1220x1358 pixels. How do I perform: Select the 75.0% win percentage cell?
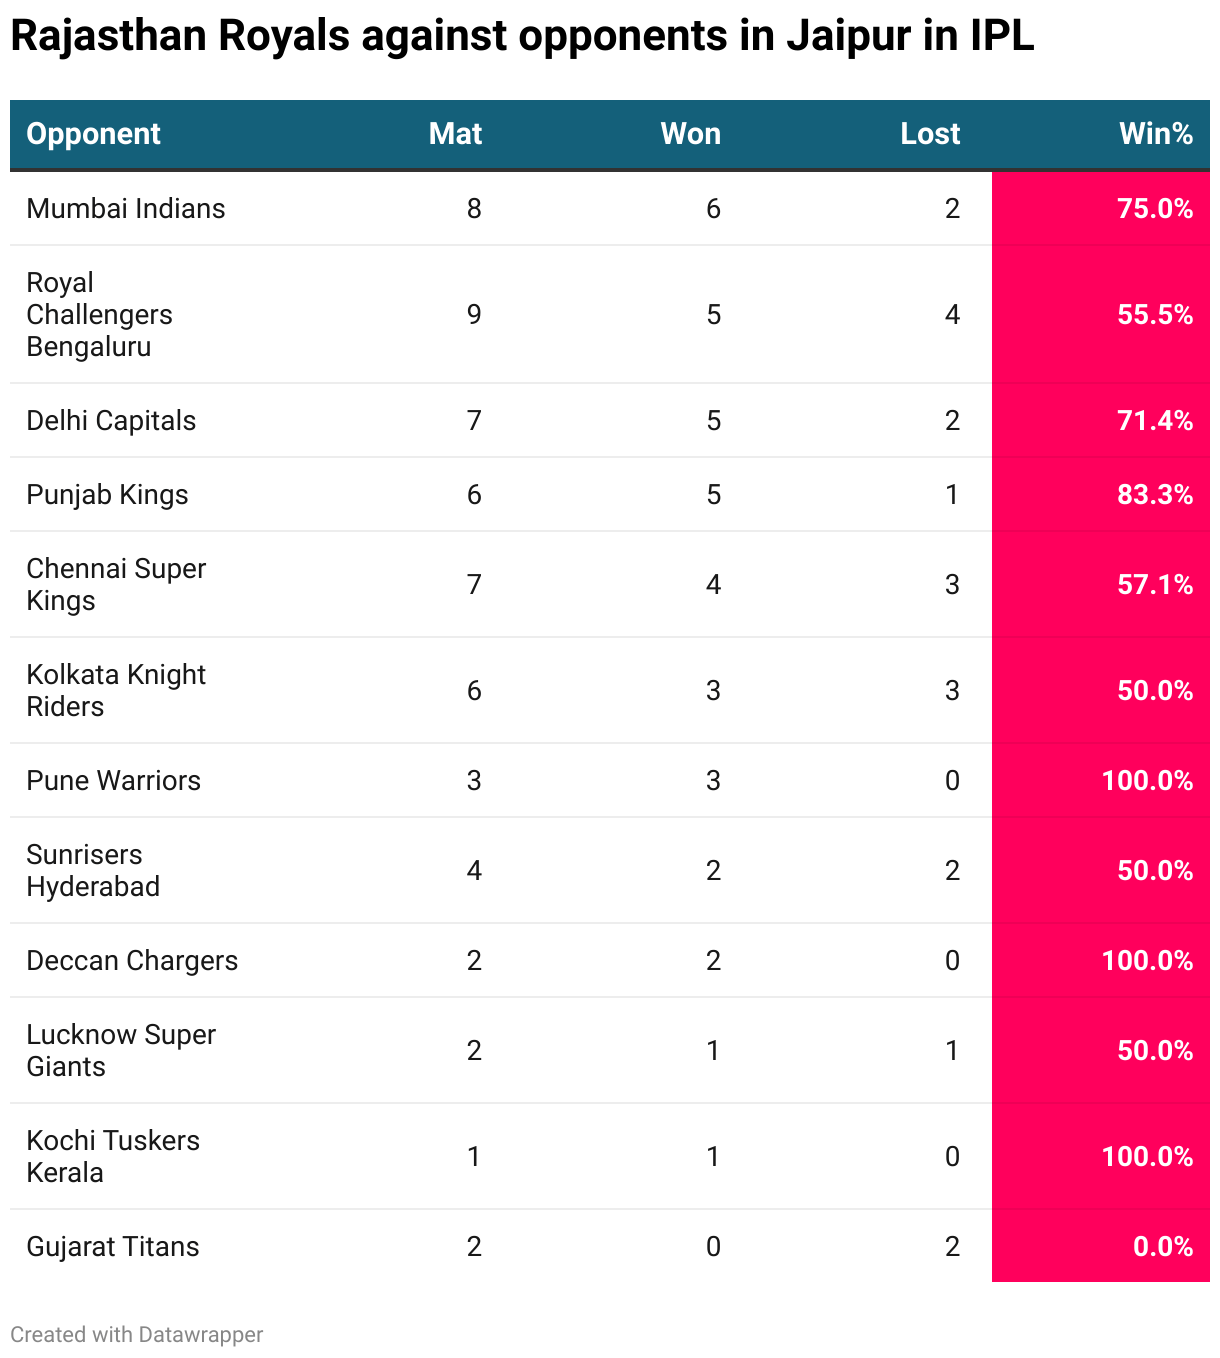(x=1154, y=208)
